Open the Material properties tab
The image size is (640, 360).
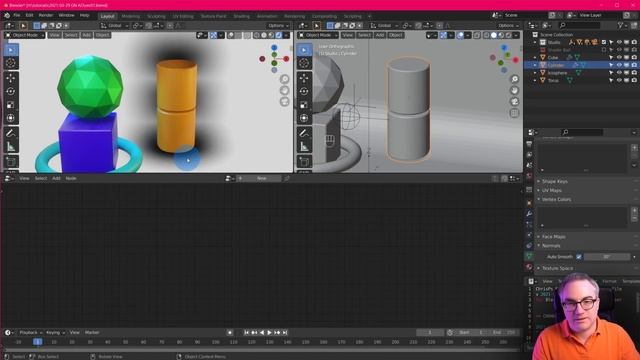pyautogui.click(x=529, y=267)
